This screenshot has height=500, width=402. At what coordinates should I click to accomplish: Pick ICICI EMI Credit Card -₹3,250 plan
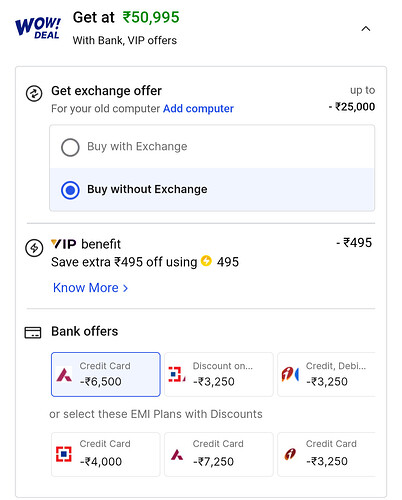point(326,454)
